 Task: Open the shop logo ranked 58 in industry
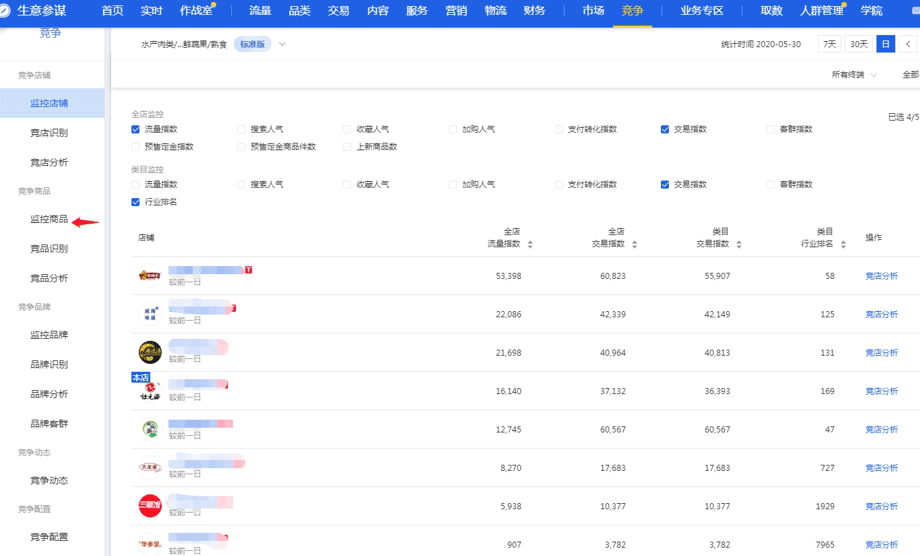click(x=150, y=275)
